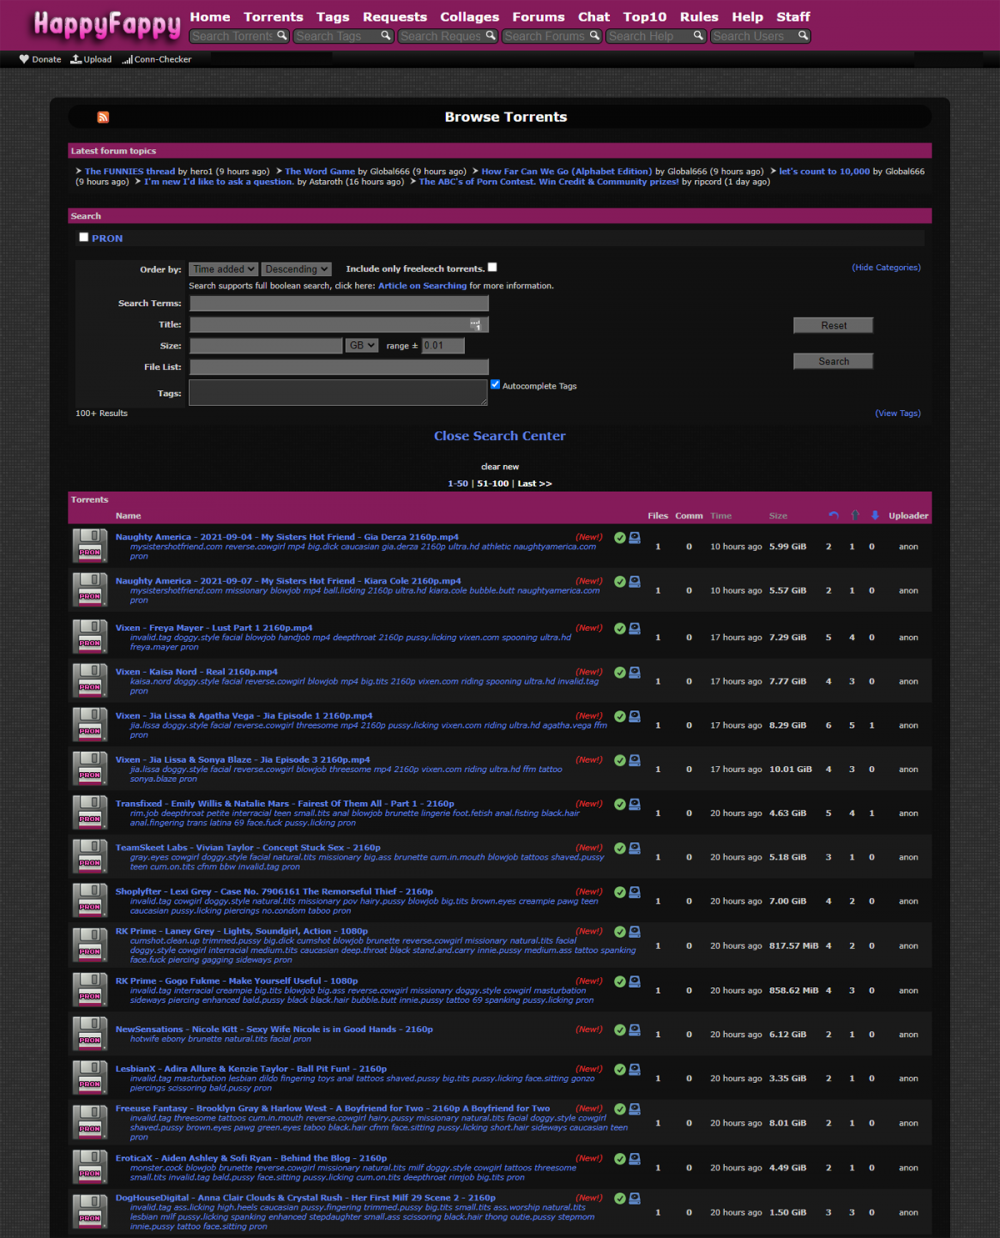Click the Upload icon in top bar
This screenshot has width=1000, height=1238.
(76, 60)
